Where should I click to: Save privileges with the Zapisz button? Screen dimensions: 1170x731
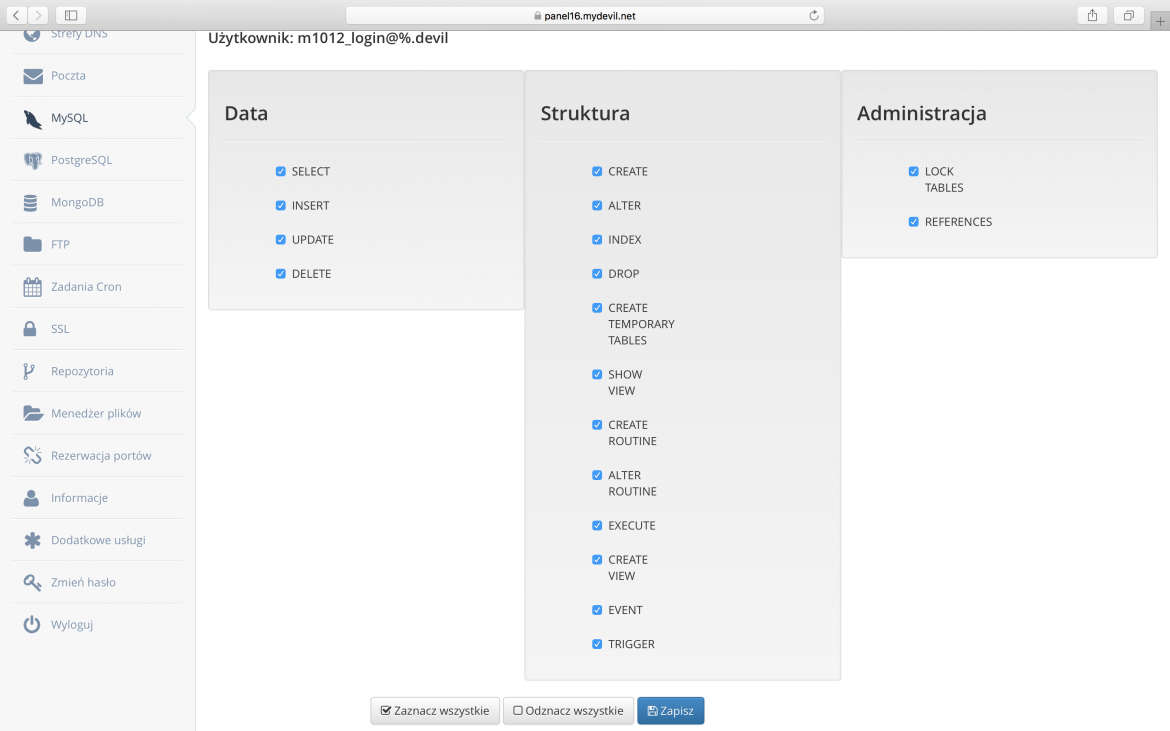coord(670,710)
